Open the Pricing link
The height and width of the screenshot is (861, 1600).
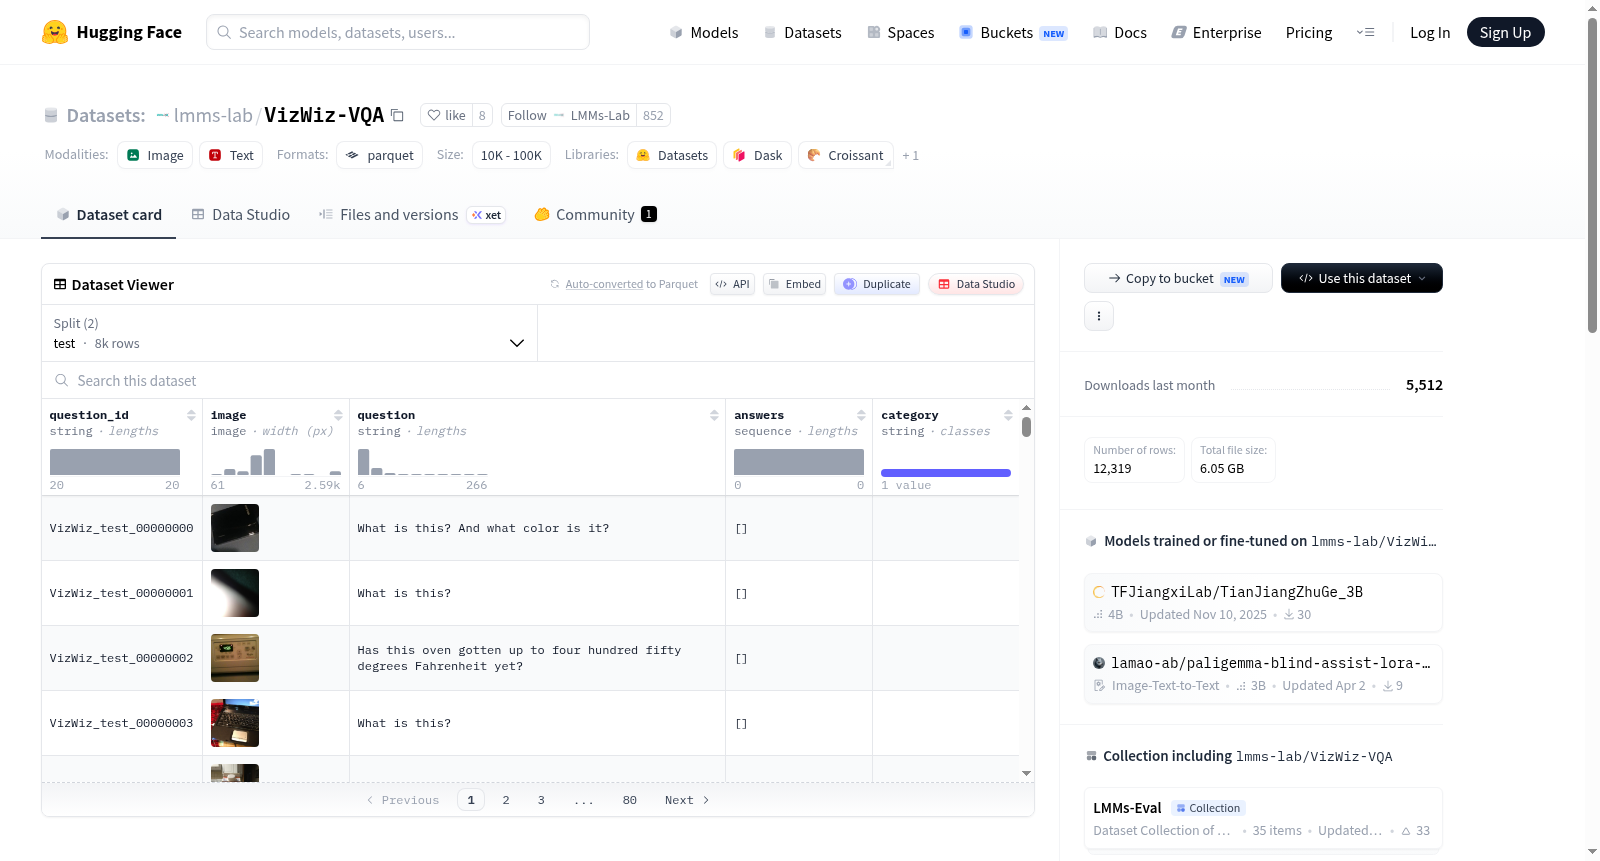(x=1308, y=32)
